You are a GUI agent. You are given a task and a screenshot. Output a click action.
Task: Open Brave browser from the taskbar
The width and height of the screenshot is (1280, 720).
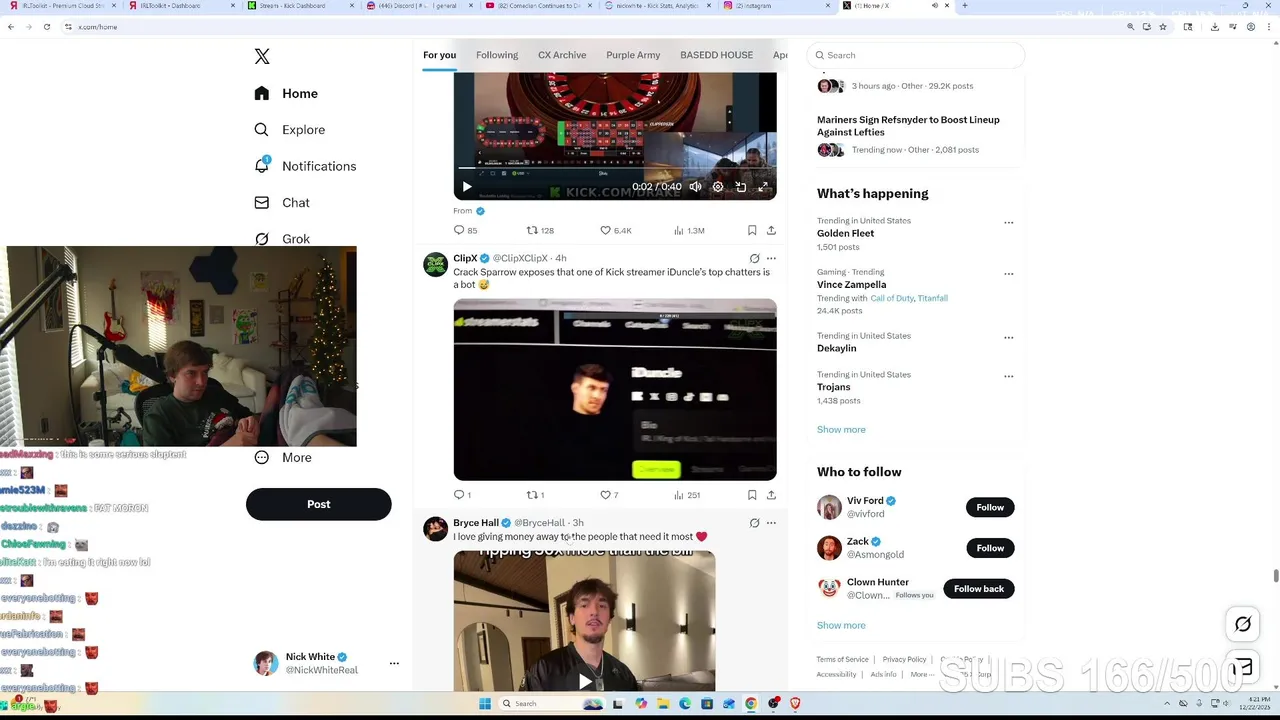795,704
